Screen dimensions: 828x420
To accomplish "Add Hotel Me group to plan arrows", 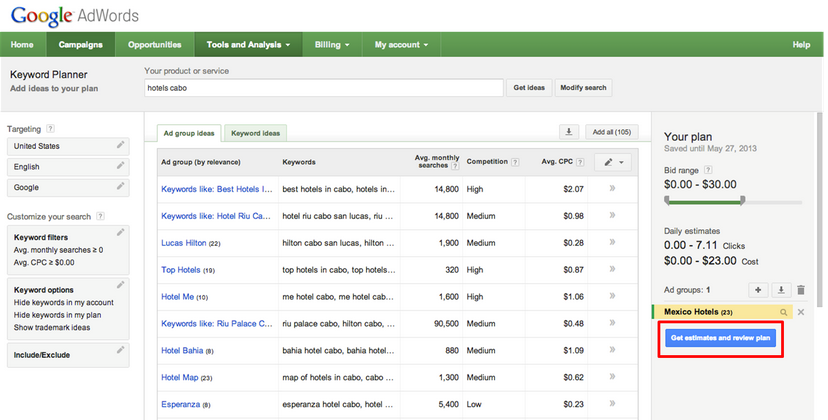I will 613,296.
